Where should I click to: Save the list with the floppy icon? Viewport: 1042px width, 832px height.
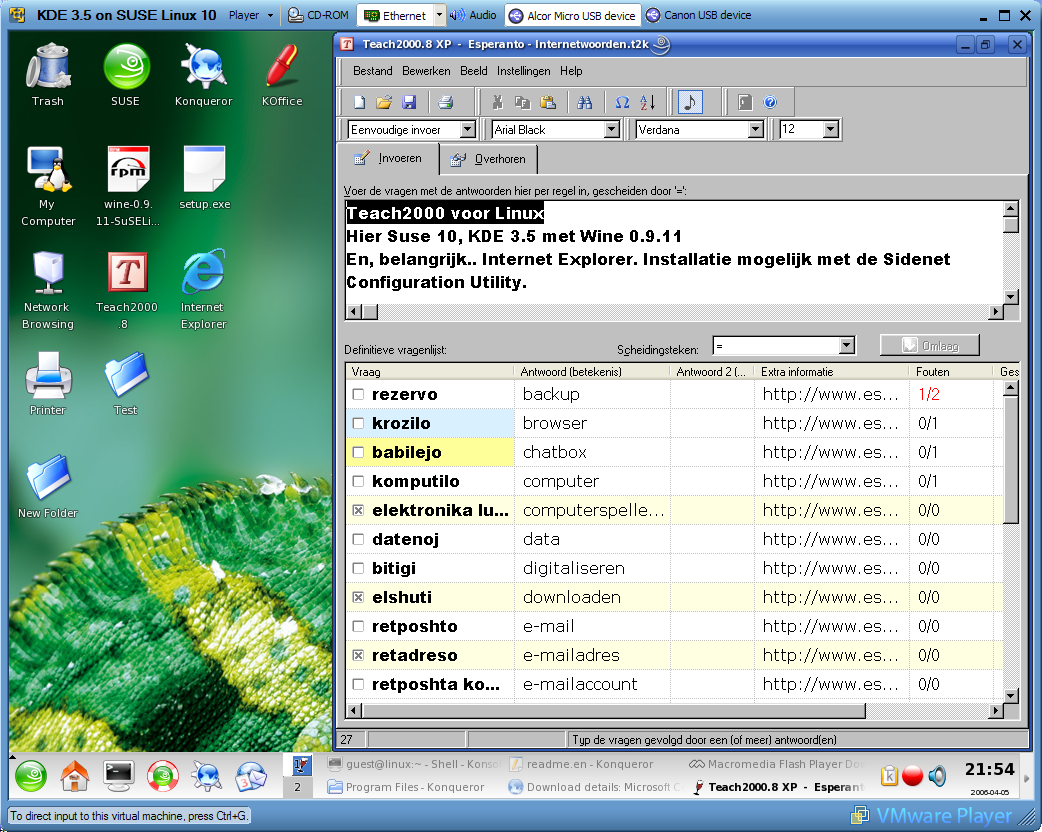coord(409,102)
